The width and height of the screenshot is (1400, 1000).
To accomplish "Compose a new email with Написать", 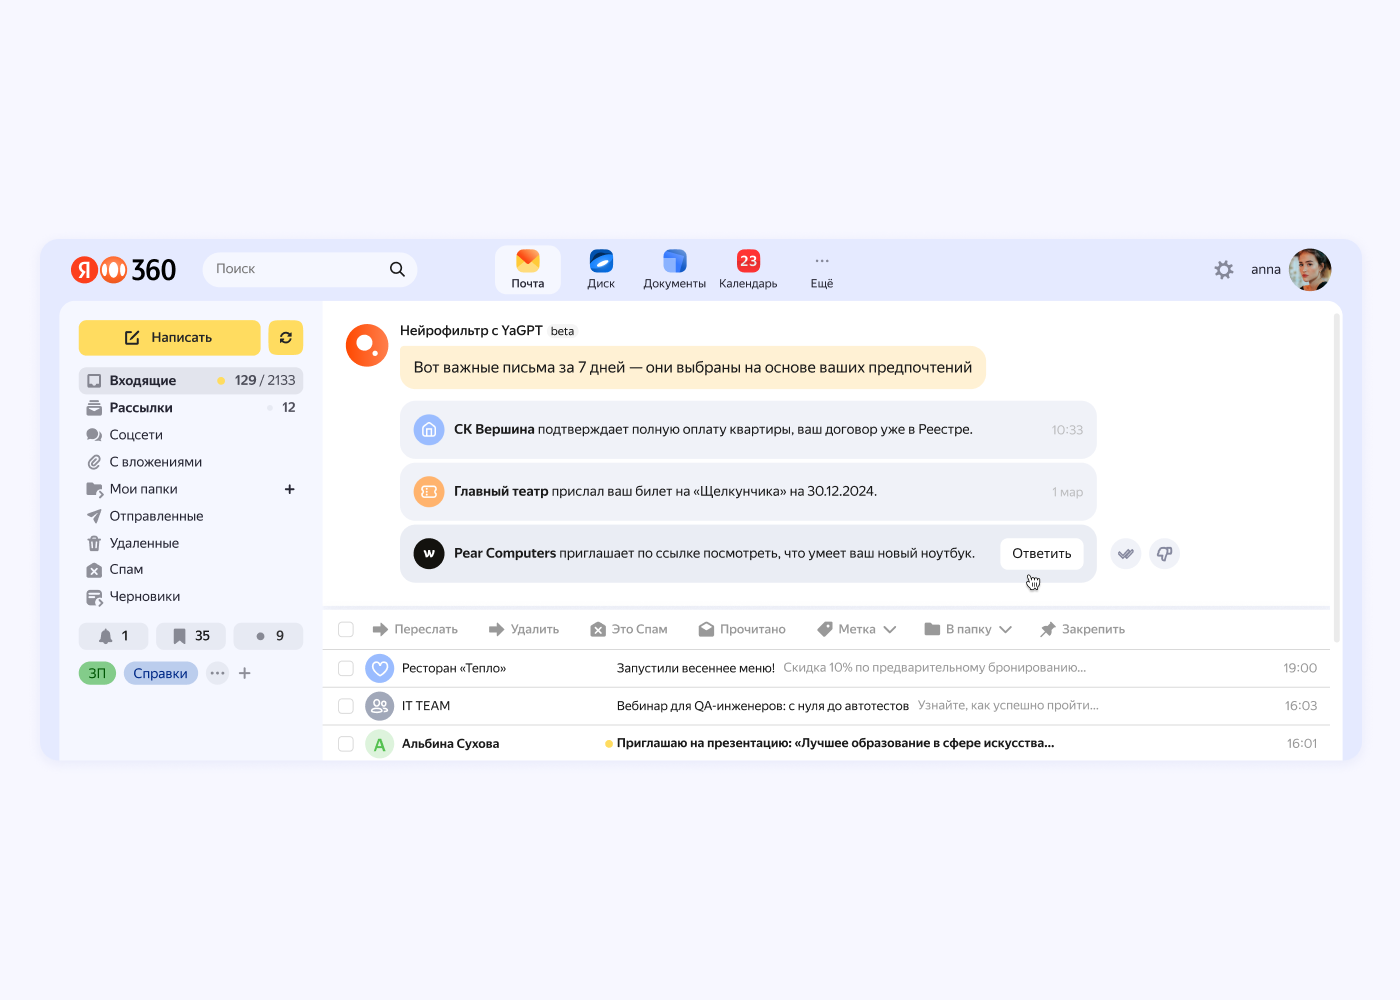I will [x=170, y=338].
